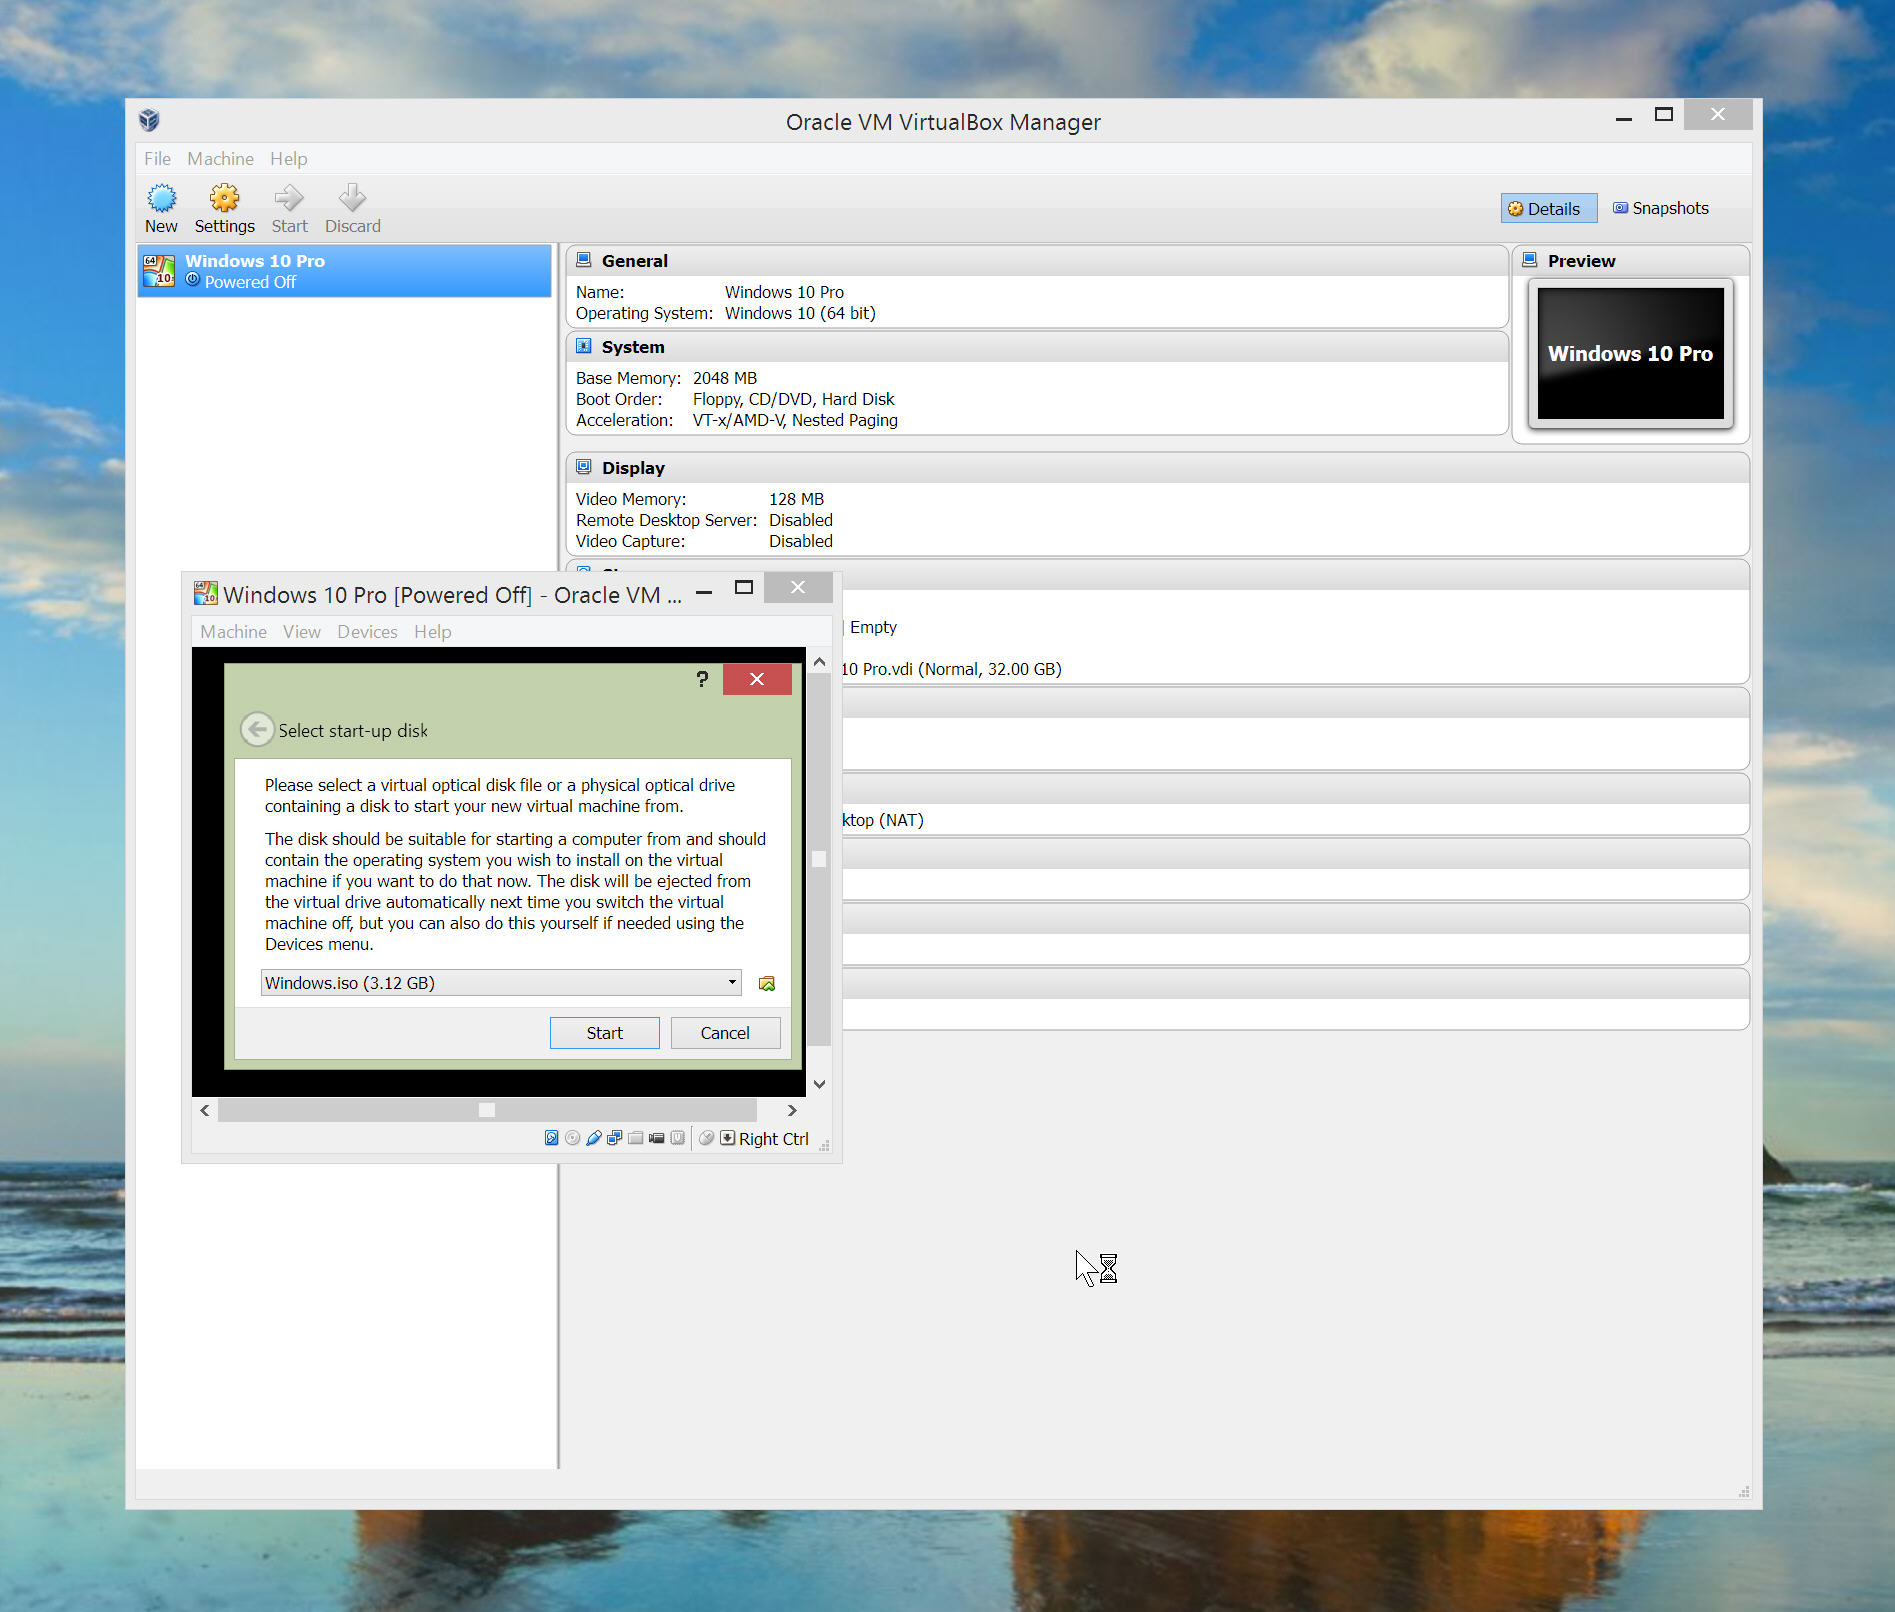This screenshot has height=1612, width=1895.
Task: Click the network adapters status bar indicator
Action: coord(615,1138)
